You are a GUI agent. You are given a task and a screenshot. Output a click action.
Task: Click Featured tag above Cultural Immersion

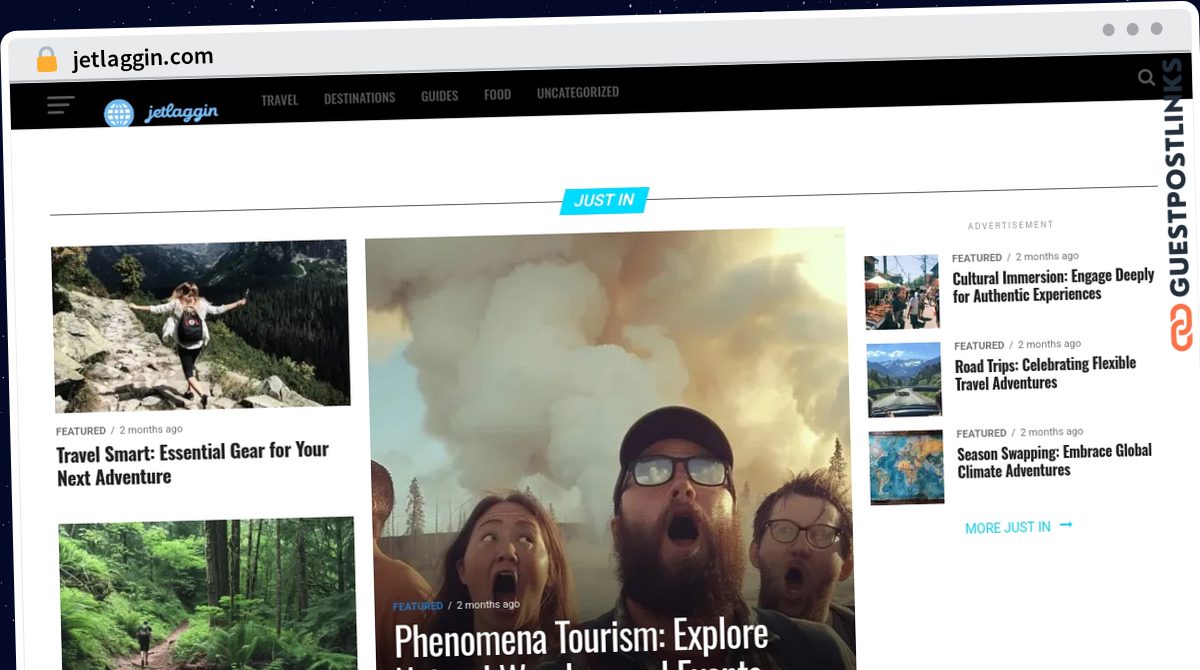(x=977, y=258)
